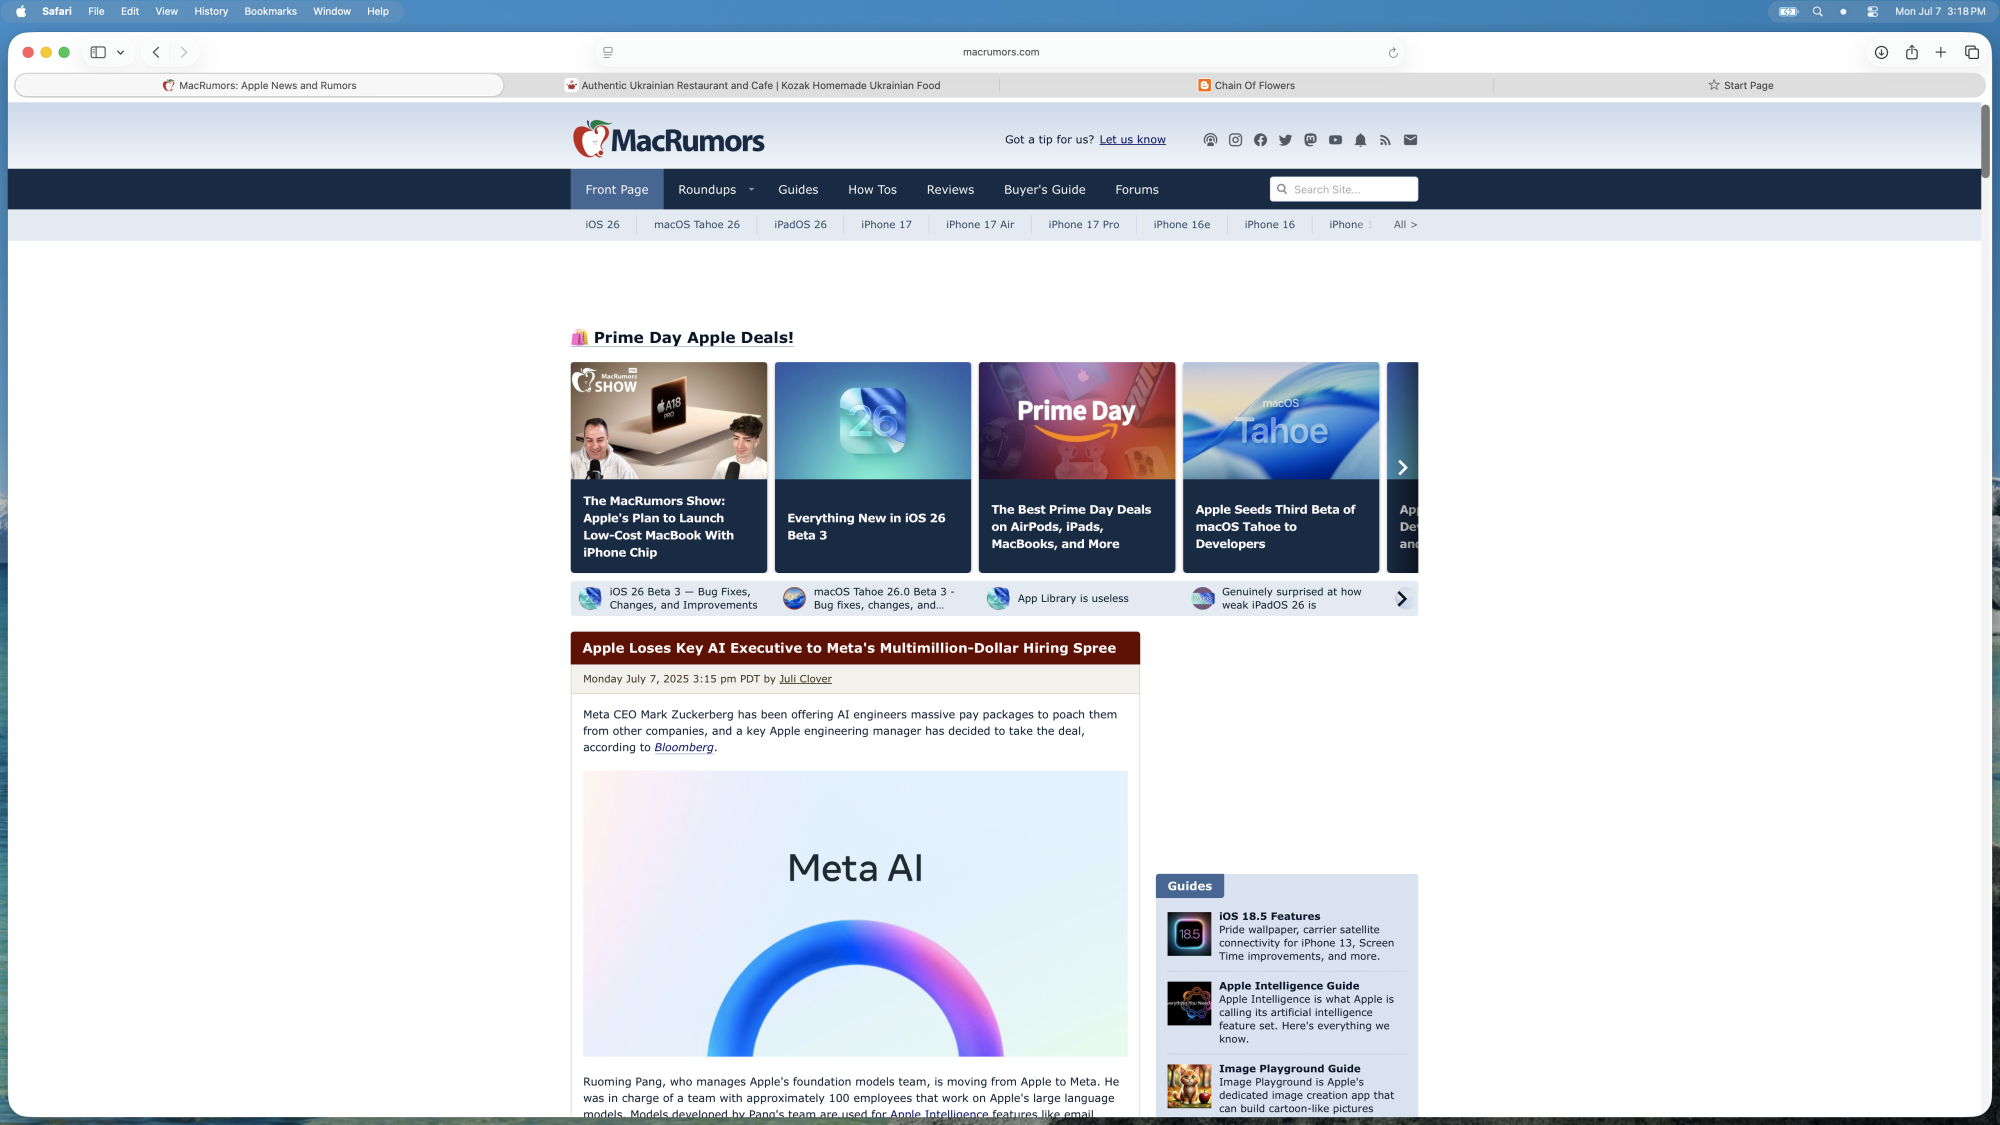
Task: Expand All roundup topics link
Action: tap(1405, 225)
